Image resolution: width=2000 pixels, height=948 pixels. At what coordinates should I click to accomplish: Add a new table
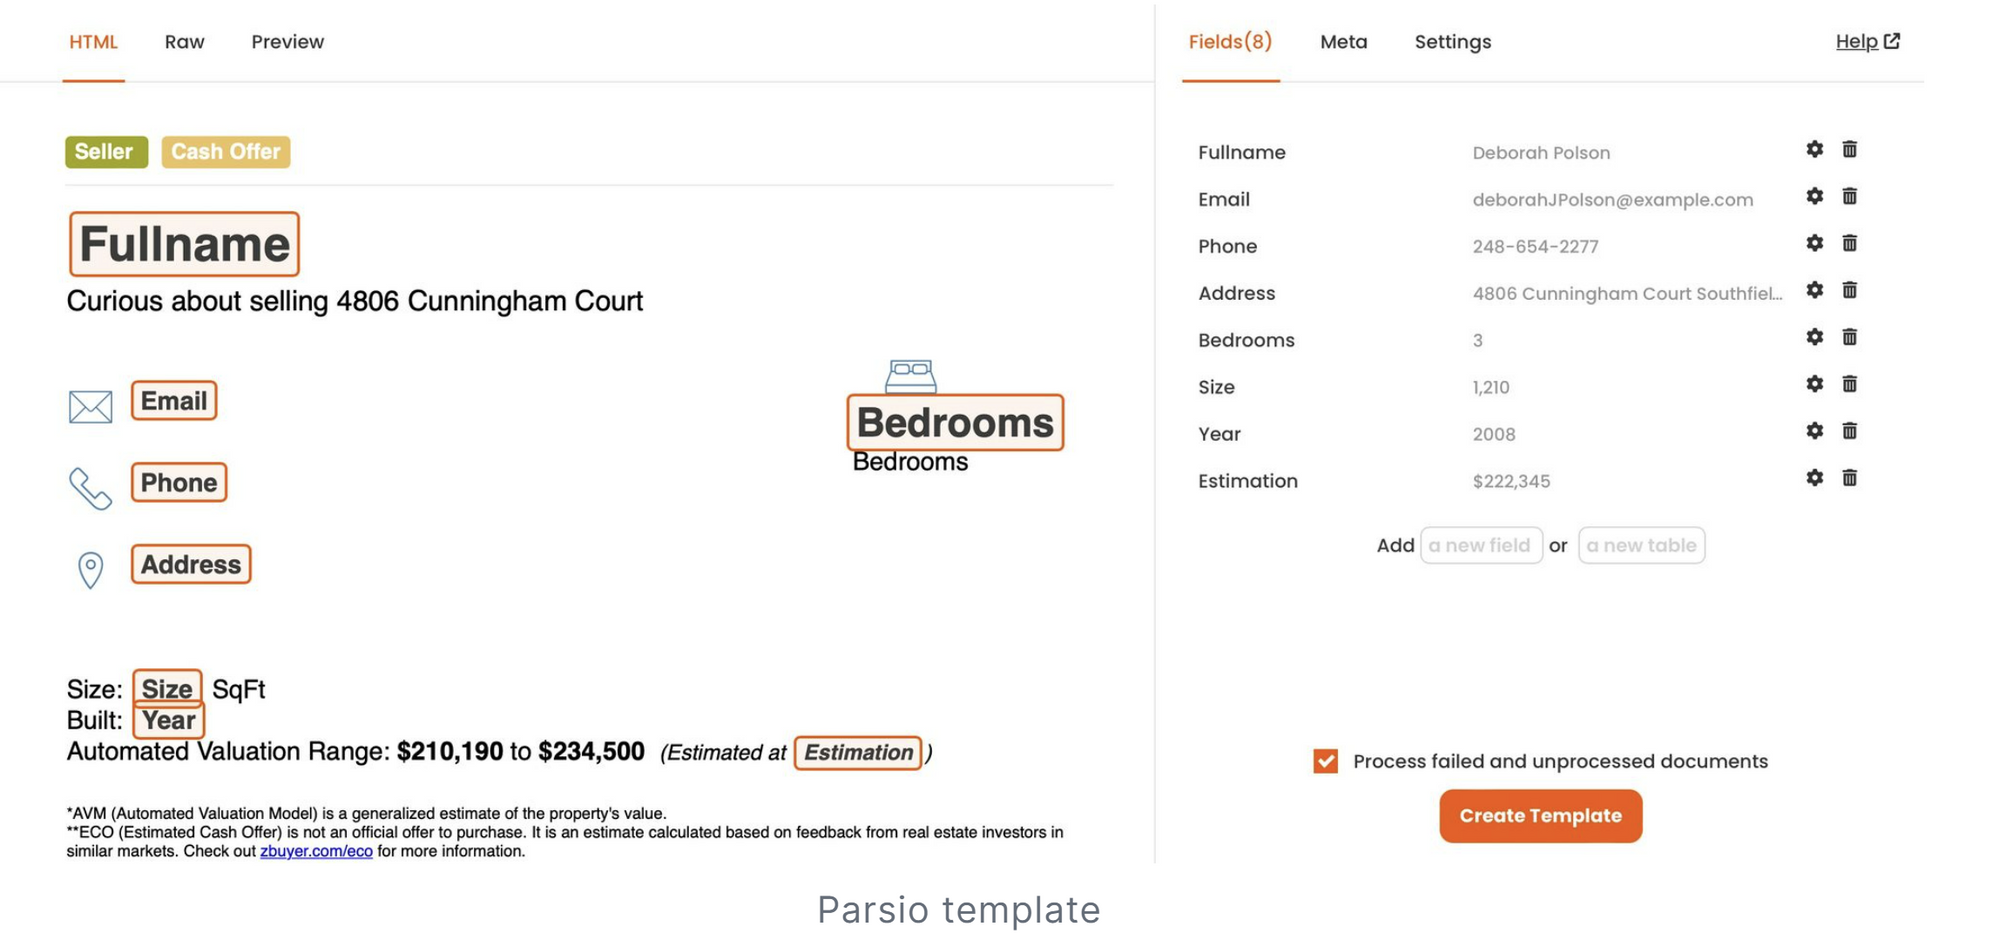[x=1641, y=545]
